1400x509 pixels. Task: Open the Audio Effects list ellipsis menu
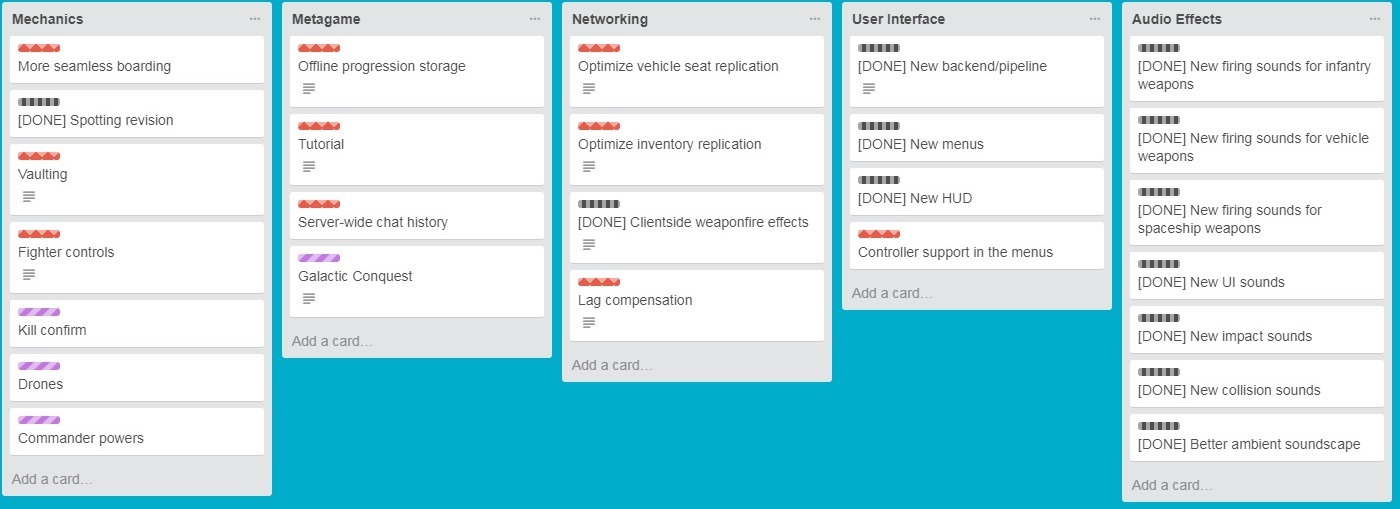point(1375,19)
